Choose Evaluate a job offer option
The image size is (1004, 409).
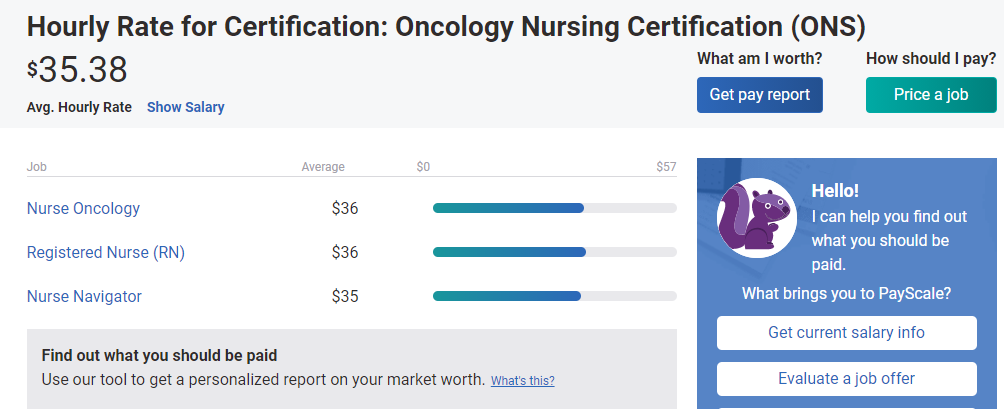(x=846, y=379)
